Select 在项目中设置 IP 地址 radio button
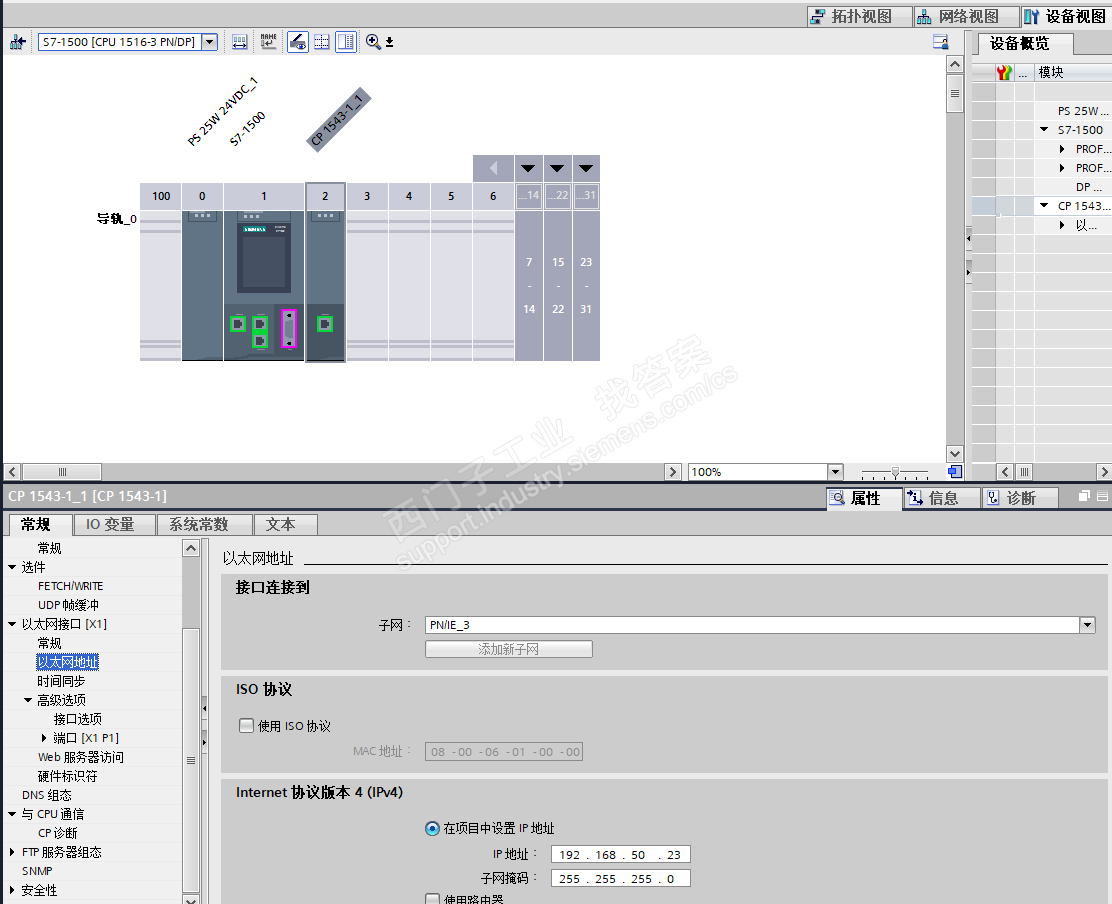Image resolution: width=1112 pixels, height=904 pixels. (432, 828)
